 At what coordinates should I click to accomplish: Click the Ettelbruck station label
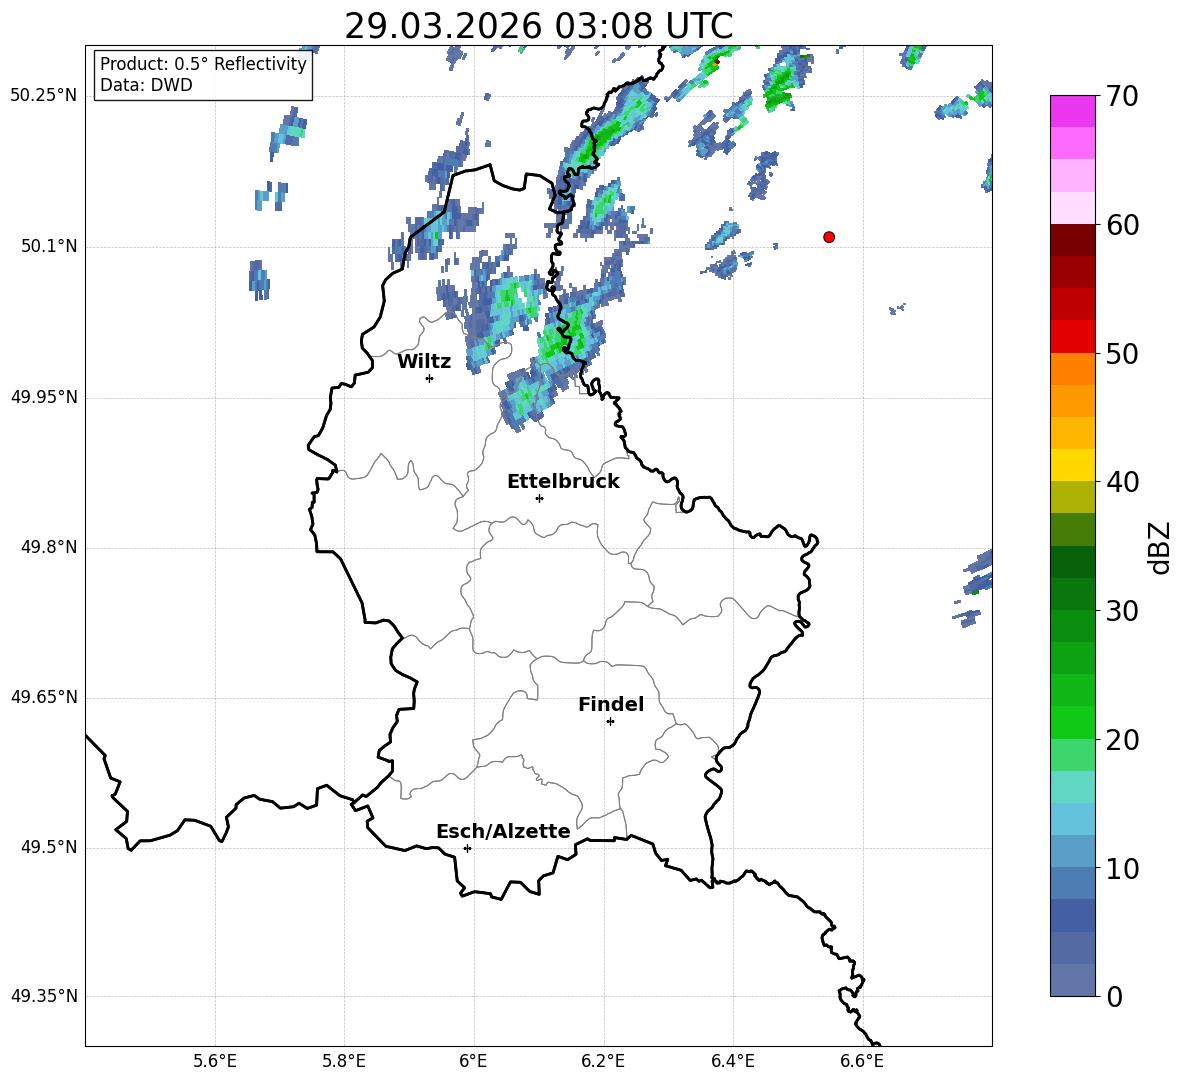563,482
